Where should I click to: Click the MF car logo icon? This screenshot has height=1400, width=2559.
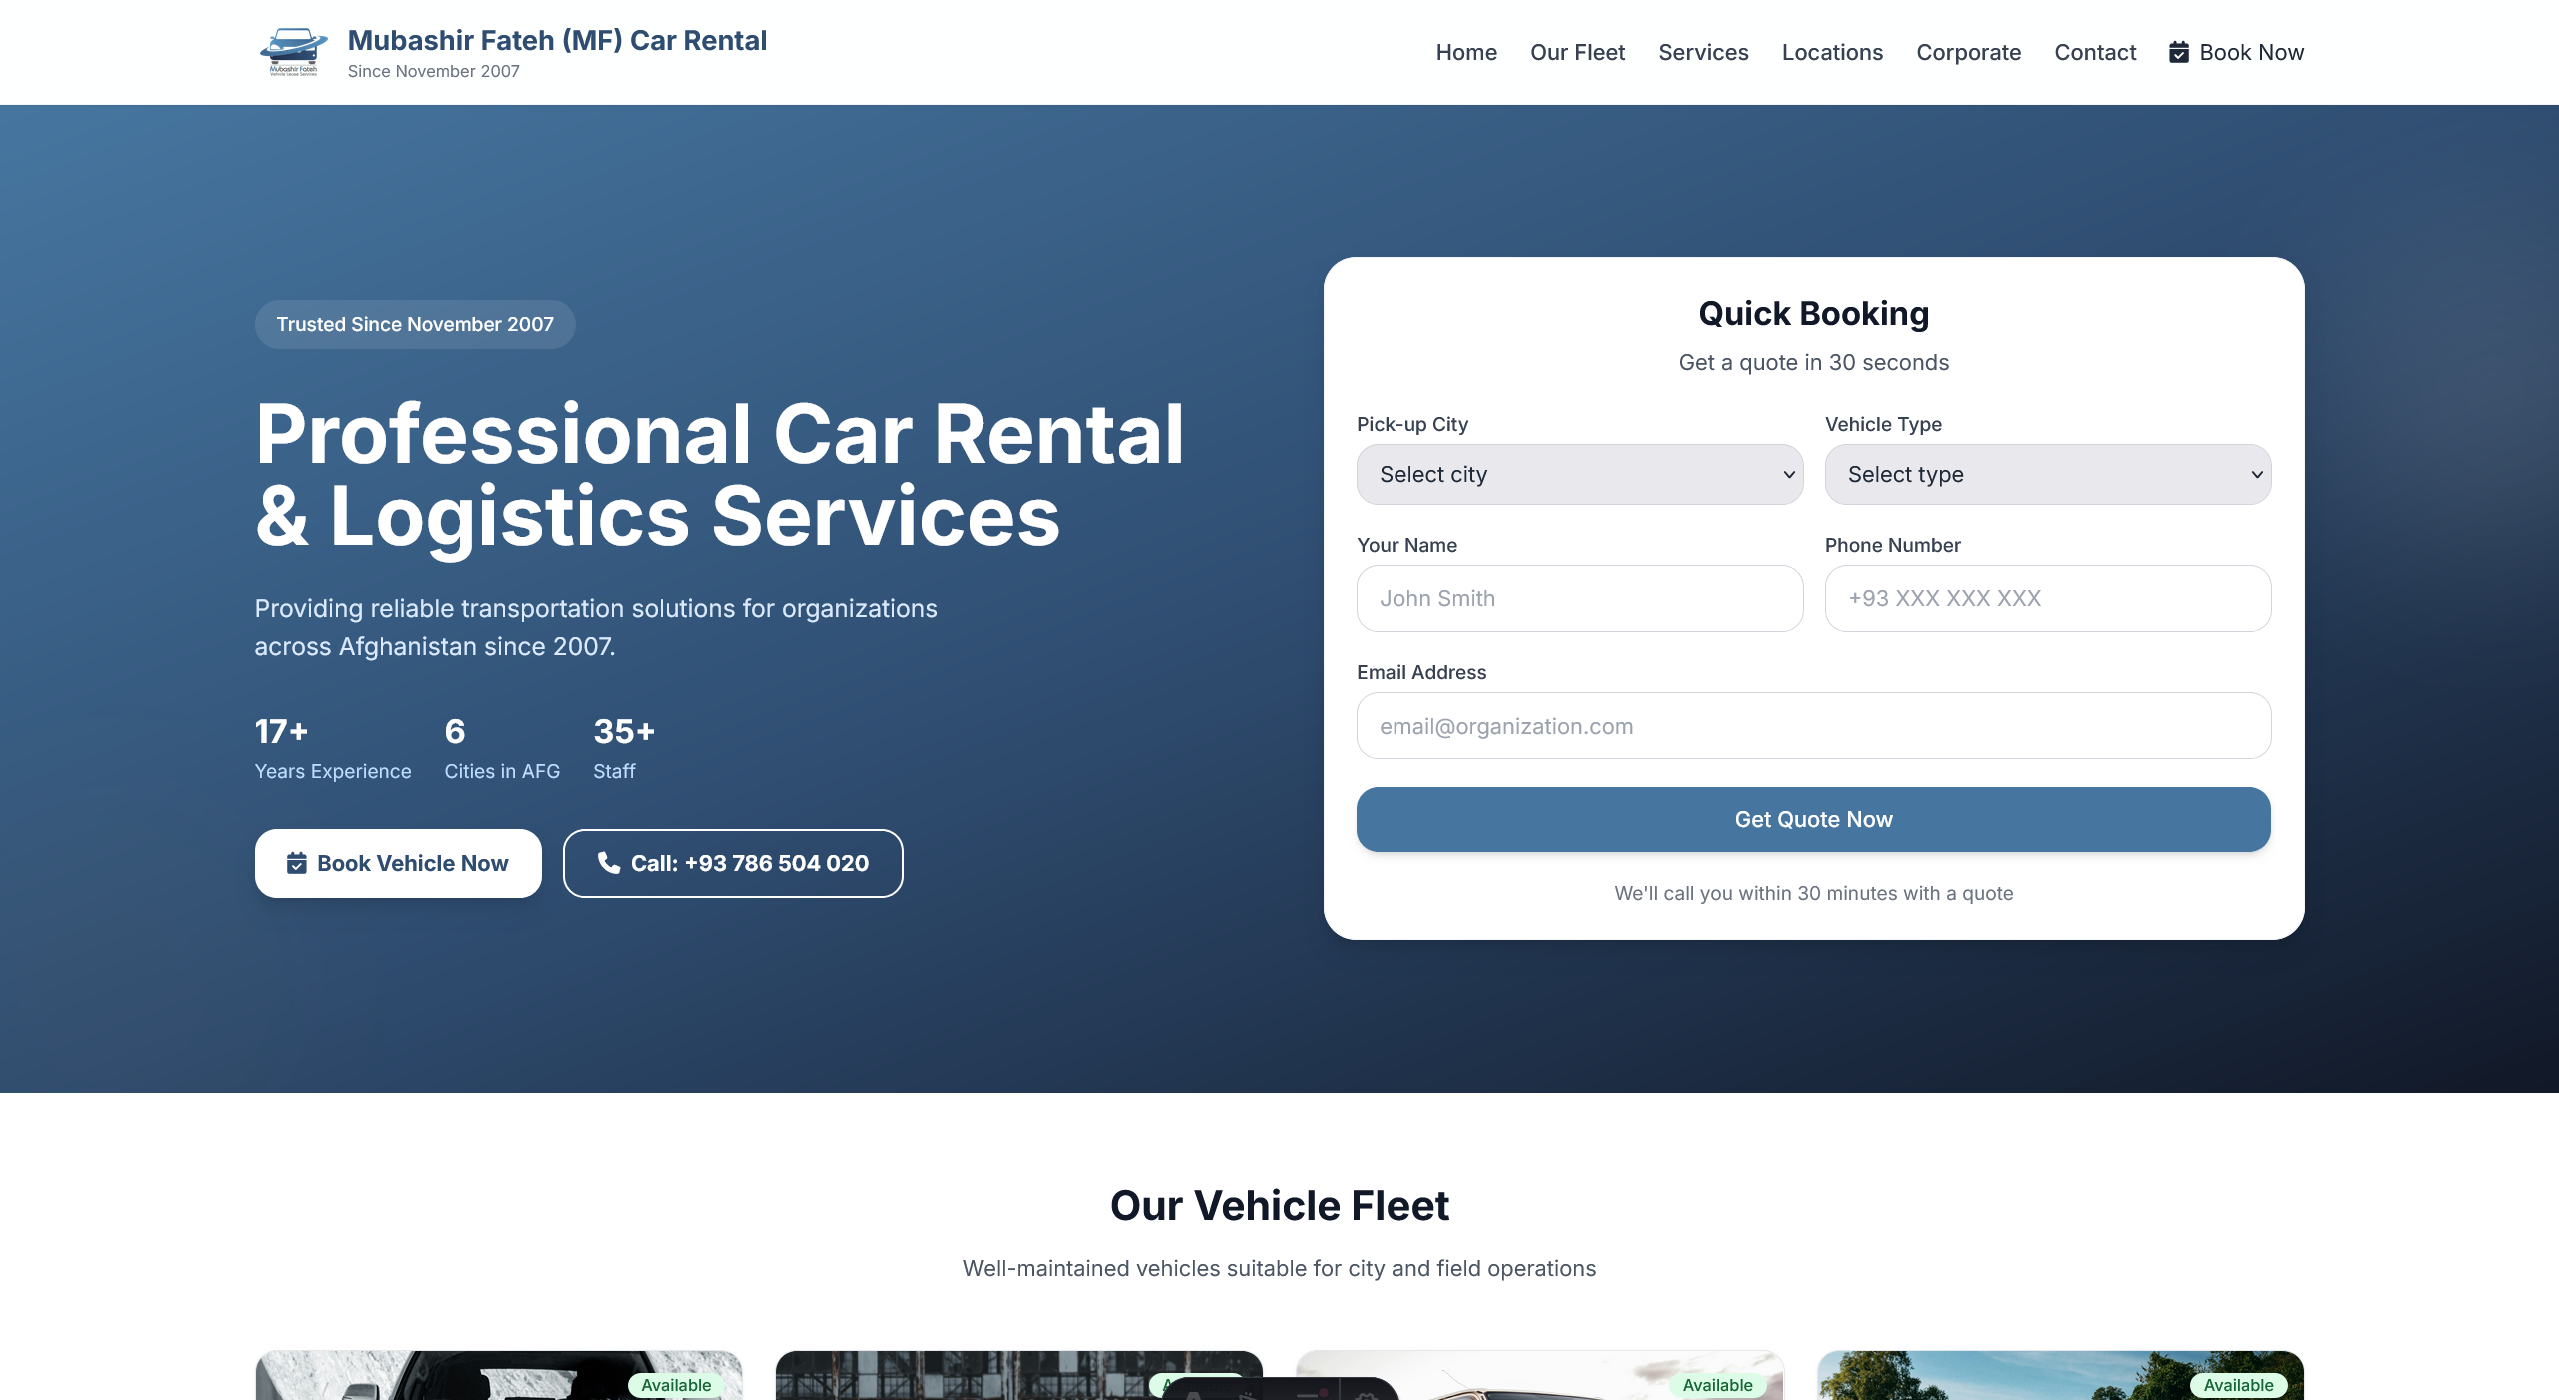[x=295, y=48]
